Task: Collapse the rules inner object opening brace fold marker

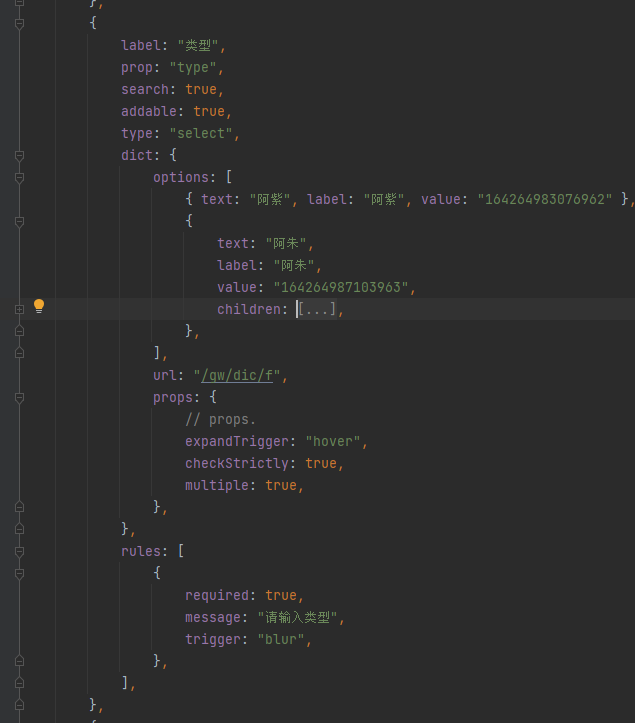Action: pos(19,574)
